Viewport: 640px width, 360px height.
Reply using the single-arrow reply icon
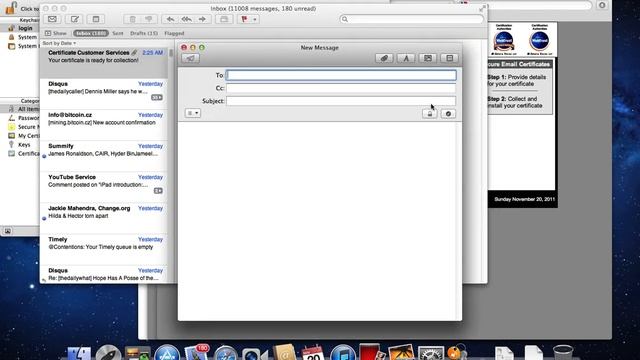point(170,19)
